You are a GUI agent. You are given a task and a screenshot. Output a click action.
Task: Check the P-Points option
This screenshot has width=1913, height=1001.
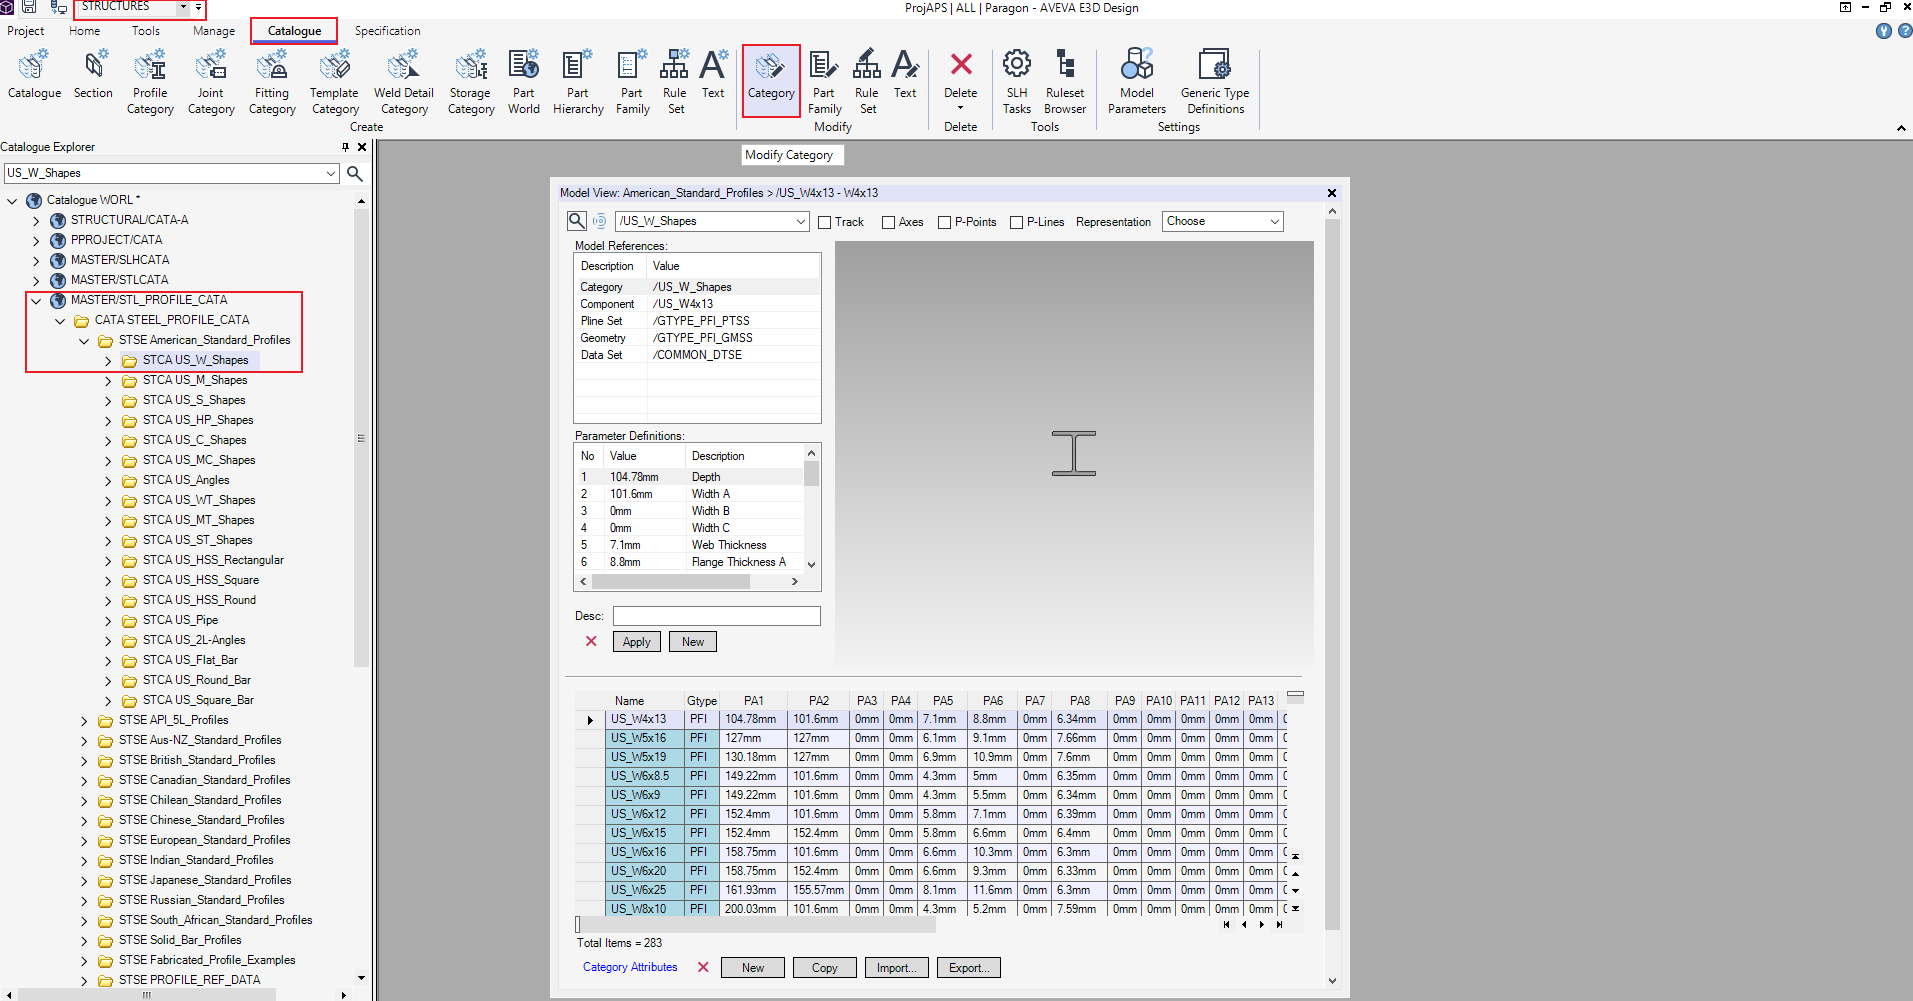point(944,222)
